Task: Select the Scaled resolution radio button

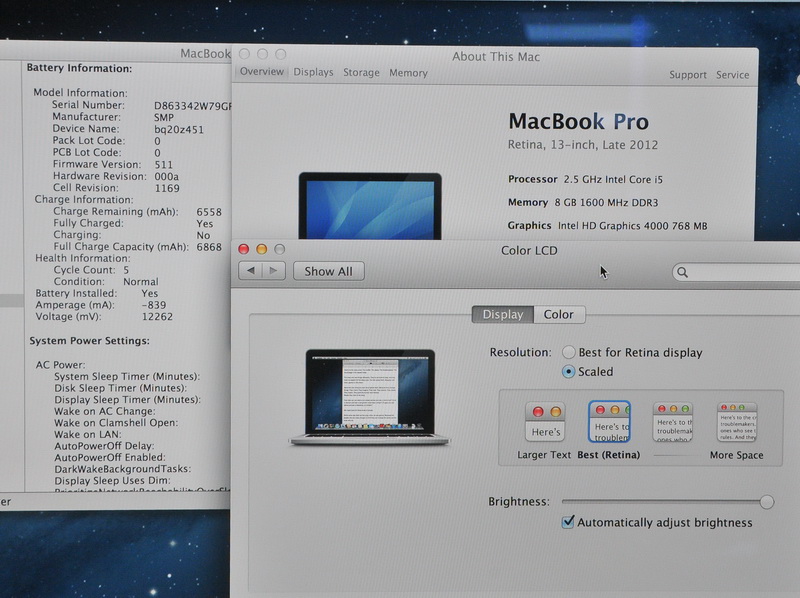Action: click(568, 371)
